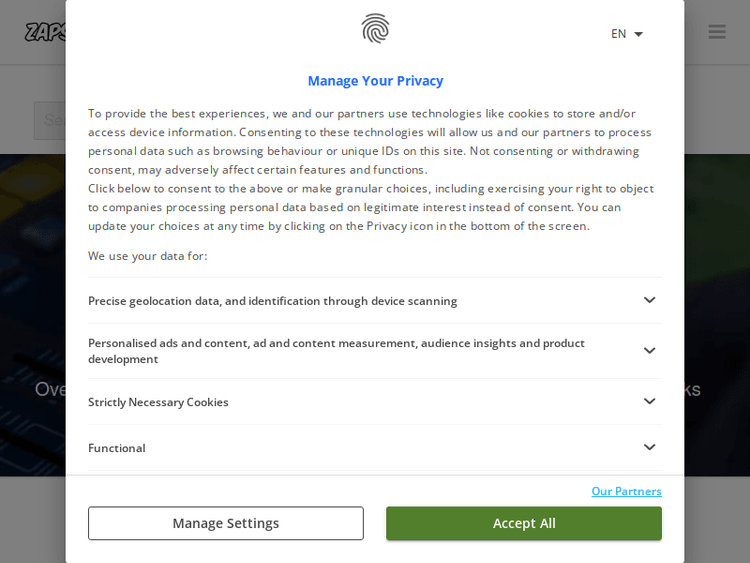The image size is (750, 563).
Task: Expand Precise geolocation data chevron
Action: click(x=649, y=300)
